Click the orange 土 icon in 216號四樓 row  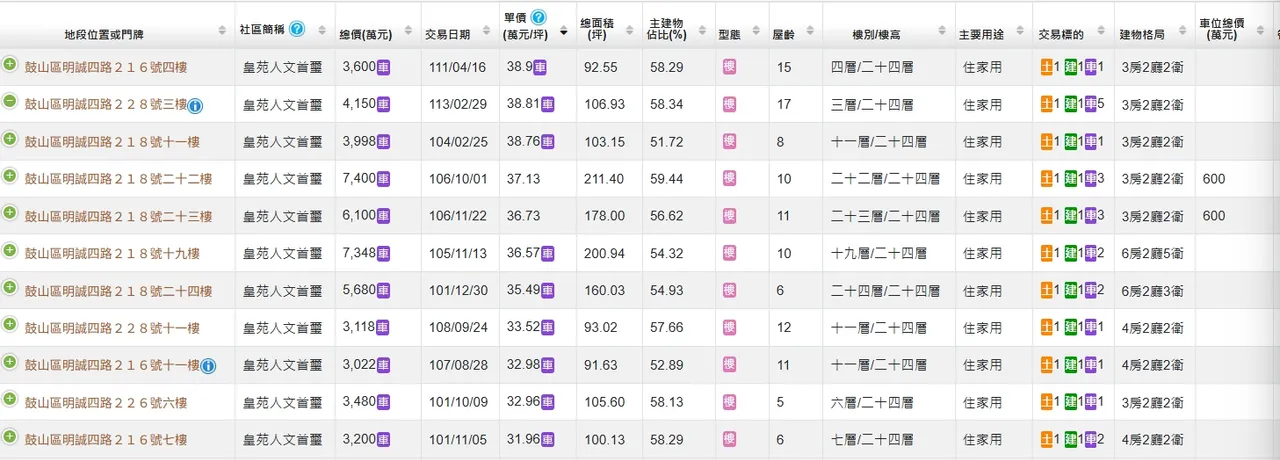(x=1046, y=67)
